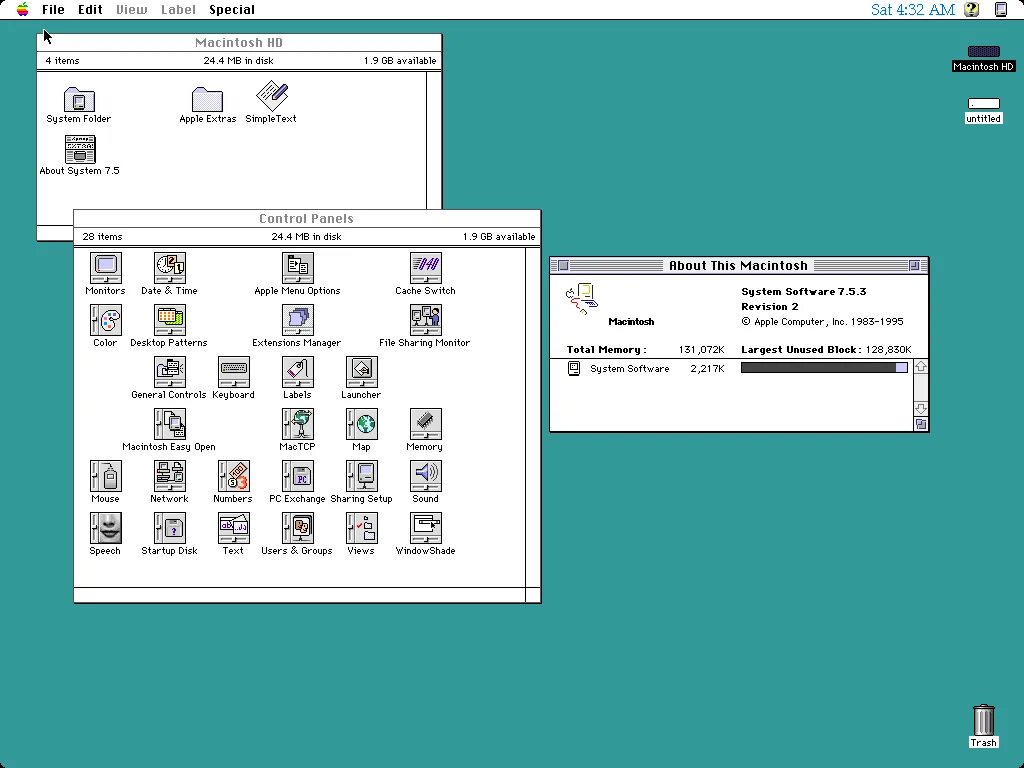1024x768 pixels.
Task: Select the Macintosh HD desktop disk icon
Action: [983, 52]
